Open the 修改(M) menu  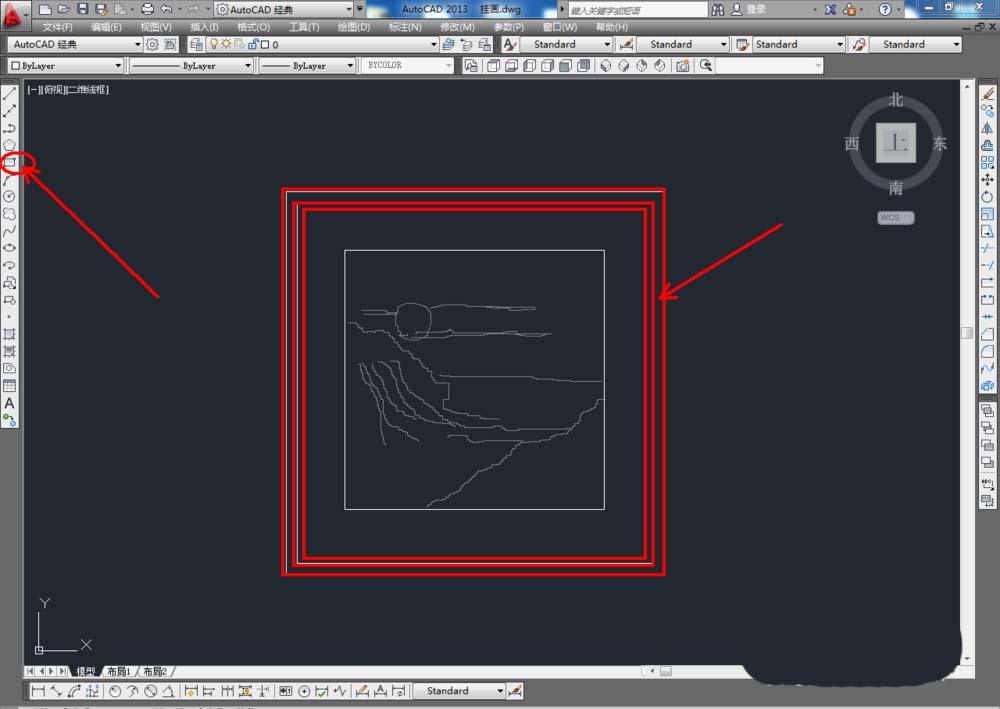pyautogui.click(x=457, y=27)
